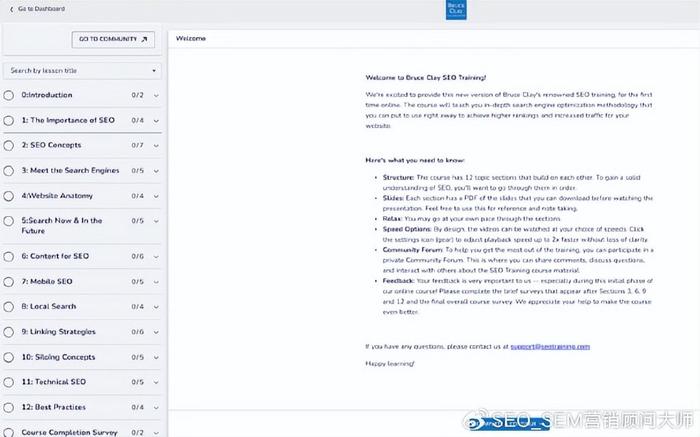
Task: Toggle circle for 8: Local Search
Action: [8, 307]
